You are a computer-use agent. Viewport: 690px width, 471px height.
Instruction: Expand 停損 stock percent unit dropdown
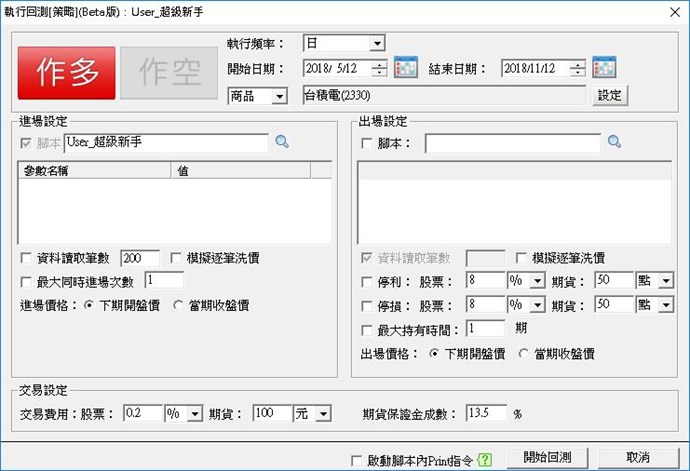537,304
